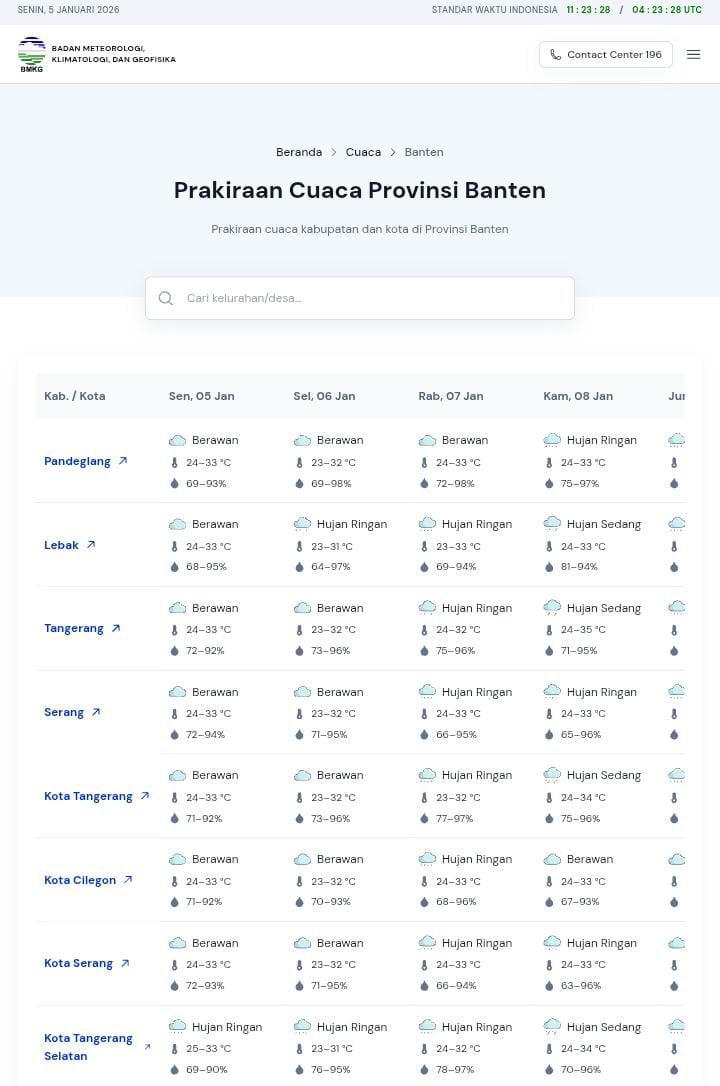
Task: Open the Cuaca breadcrumb link
Action: [x=363, y=152]
